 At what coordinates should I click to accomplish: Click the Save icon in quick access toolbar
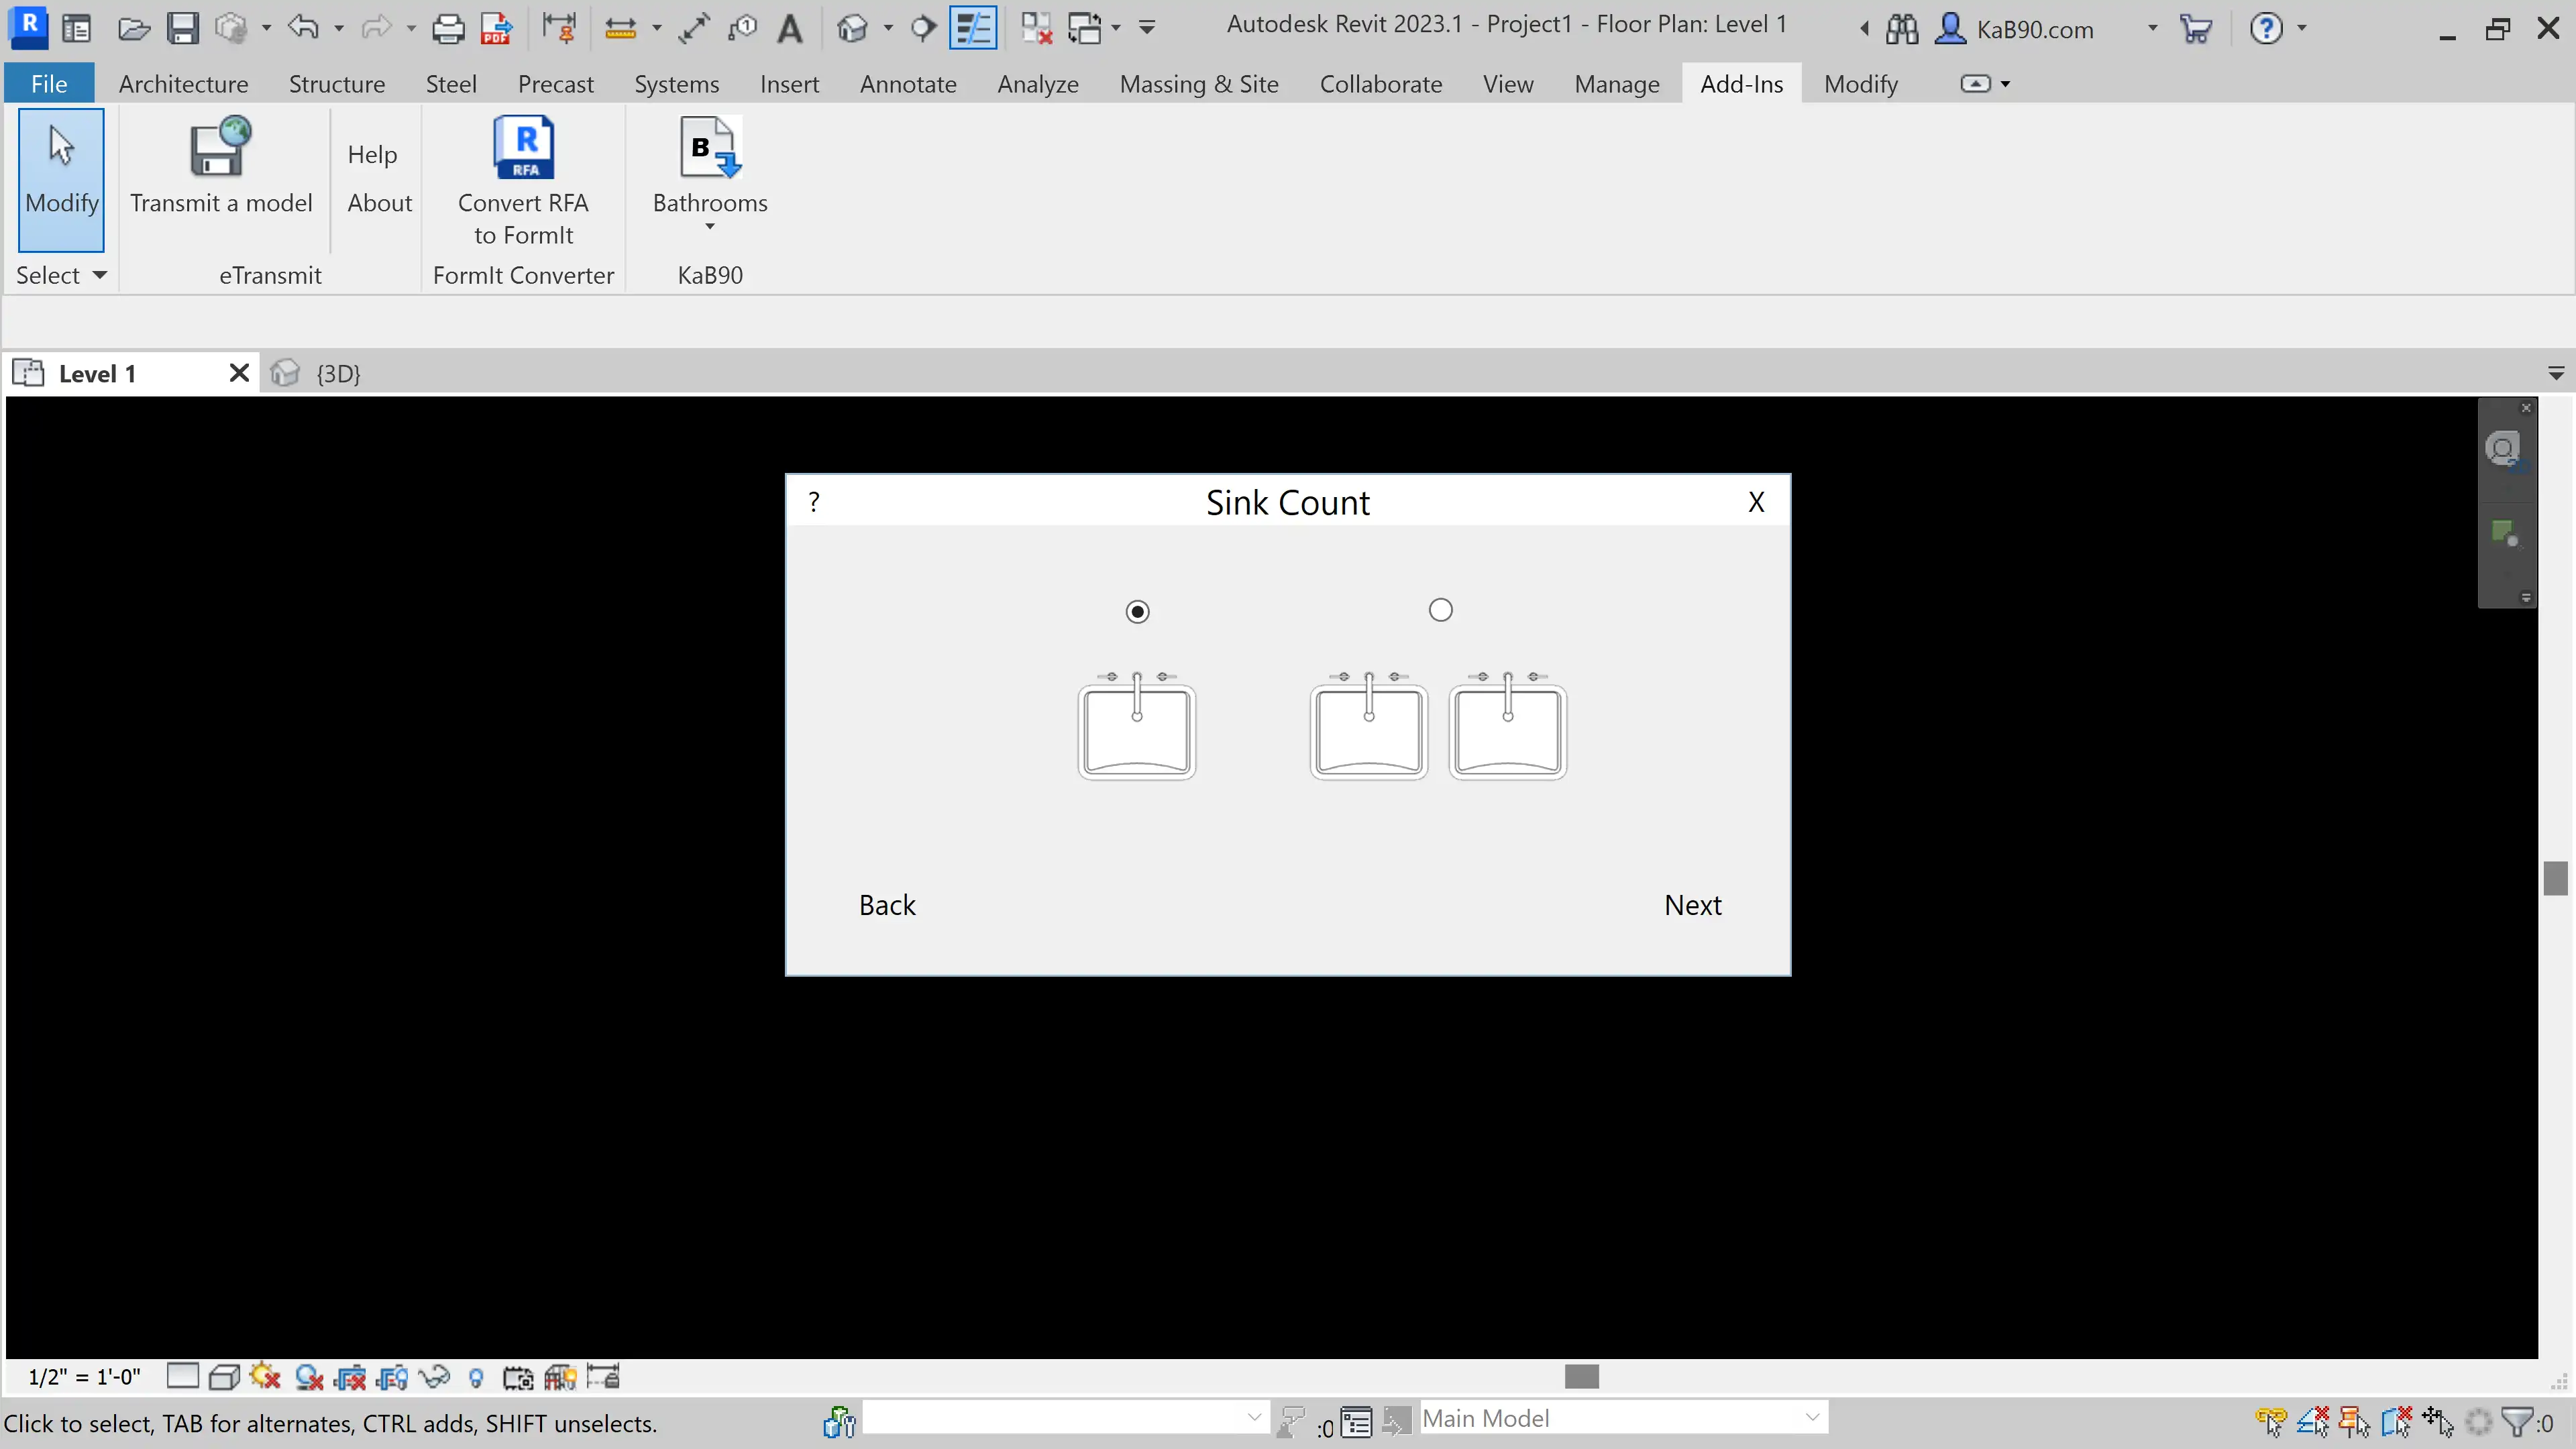pos(182,28)
